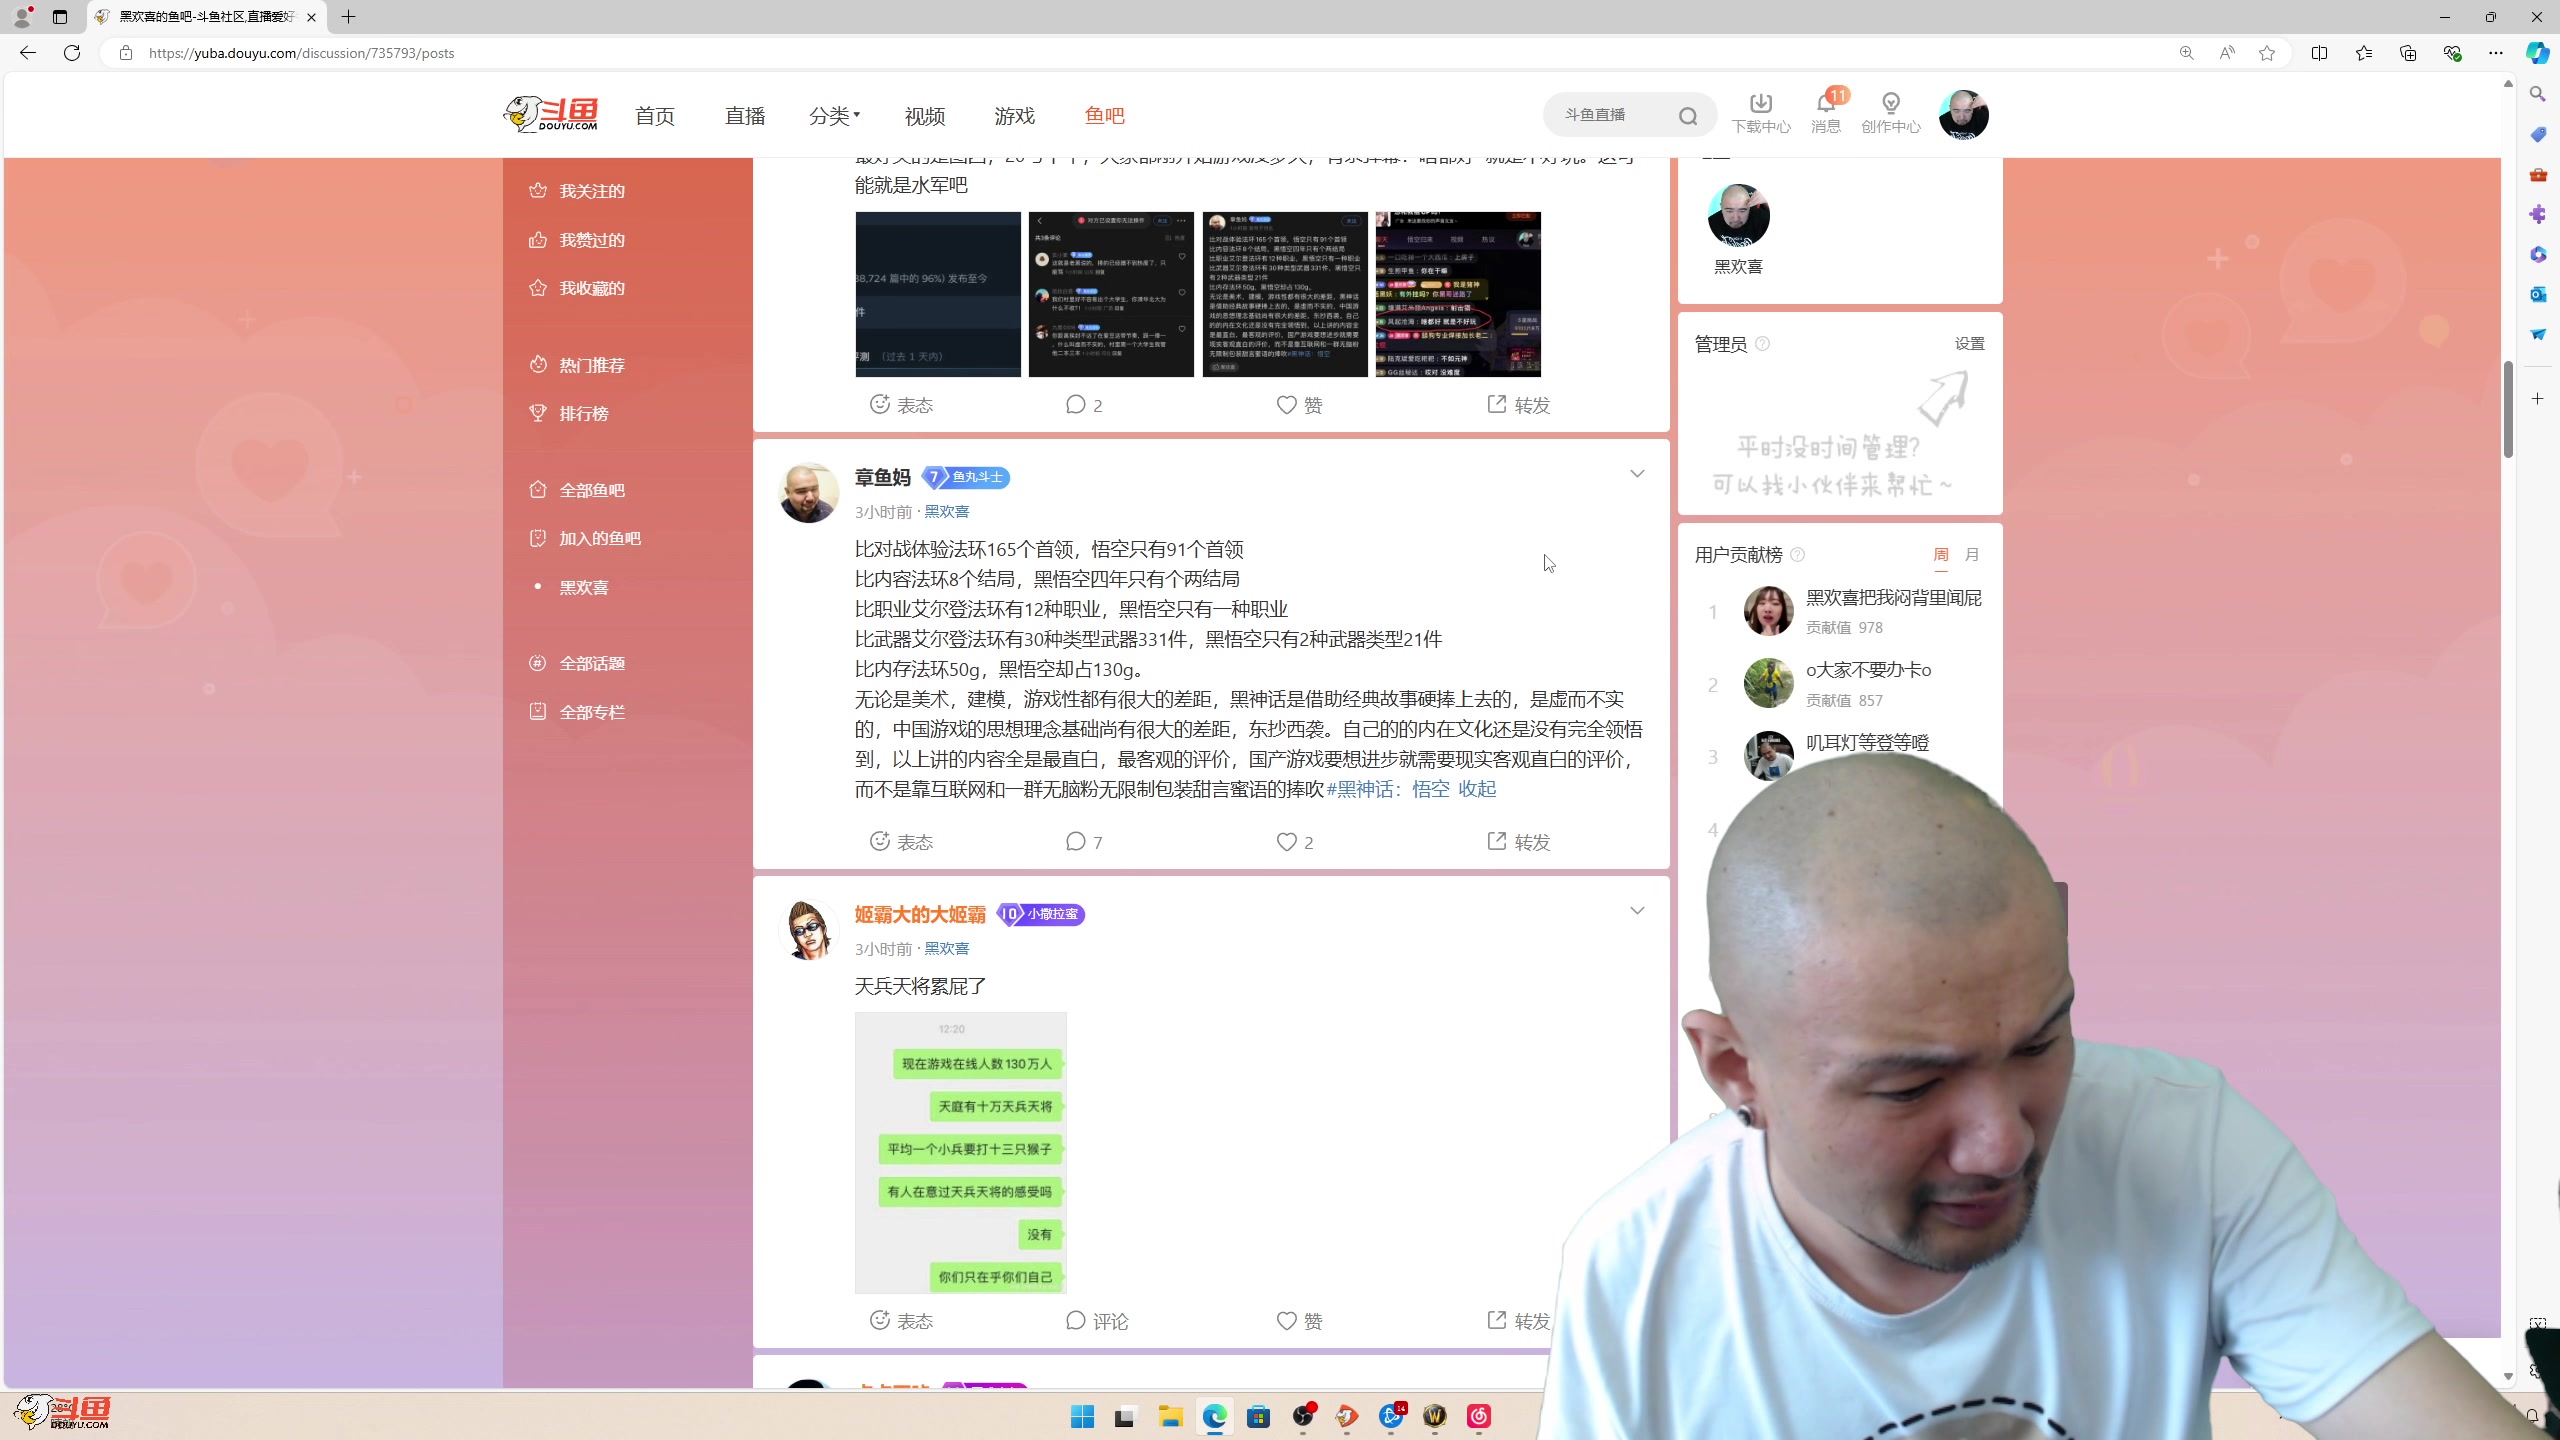Open Windows Start button on taskbar
Image resolution: width=2560 pixels, height=1440 pixels.
click(x=1082, y=1416)
